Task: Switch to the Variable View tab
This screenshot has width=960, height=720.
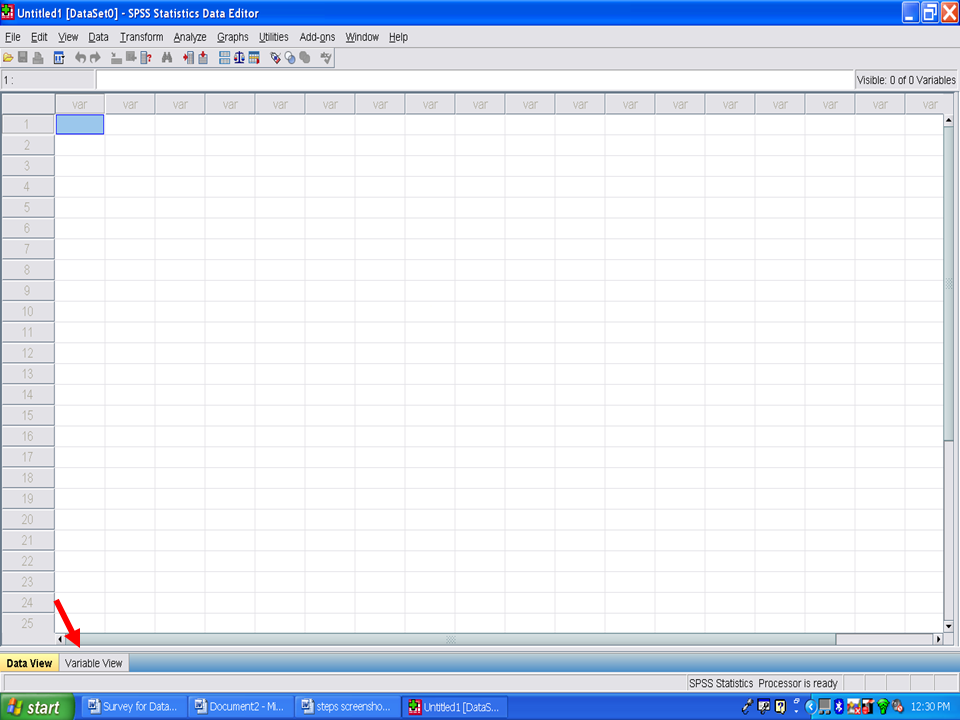Action: [94, 663]
